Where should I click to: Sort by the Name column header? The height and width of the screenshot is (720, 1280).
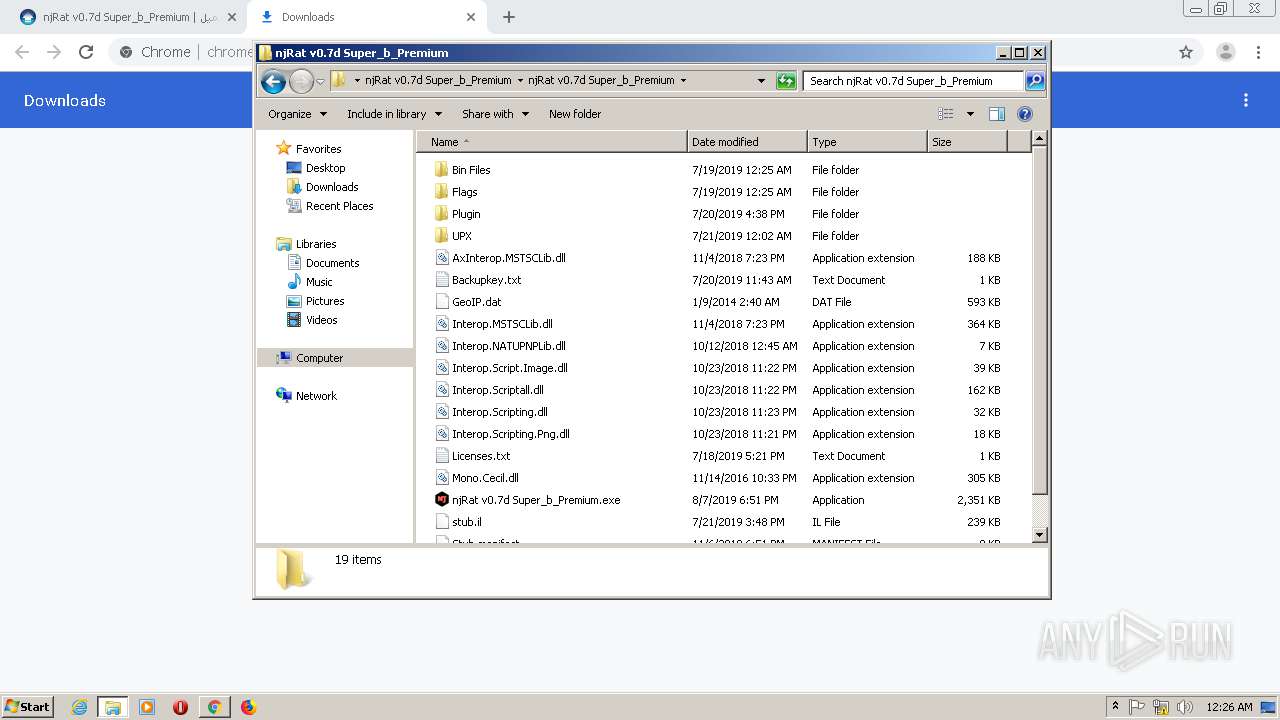coord(552,142)
